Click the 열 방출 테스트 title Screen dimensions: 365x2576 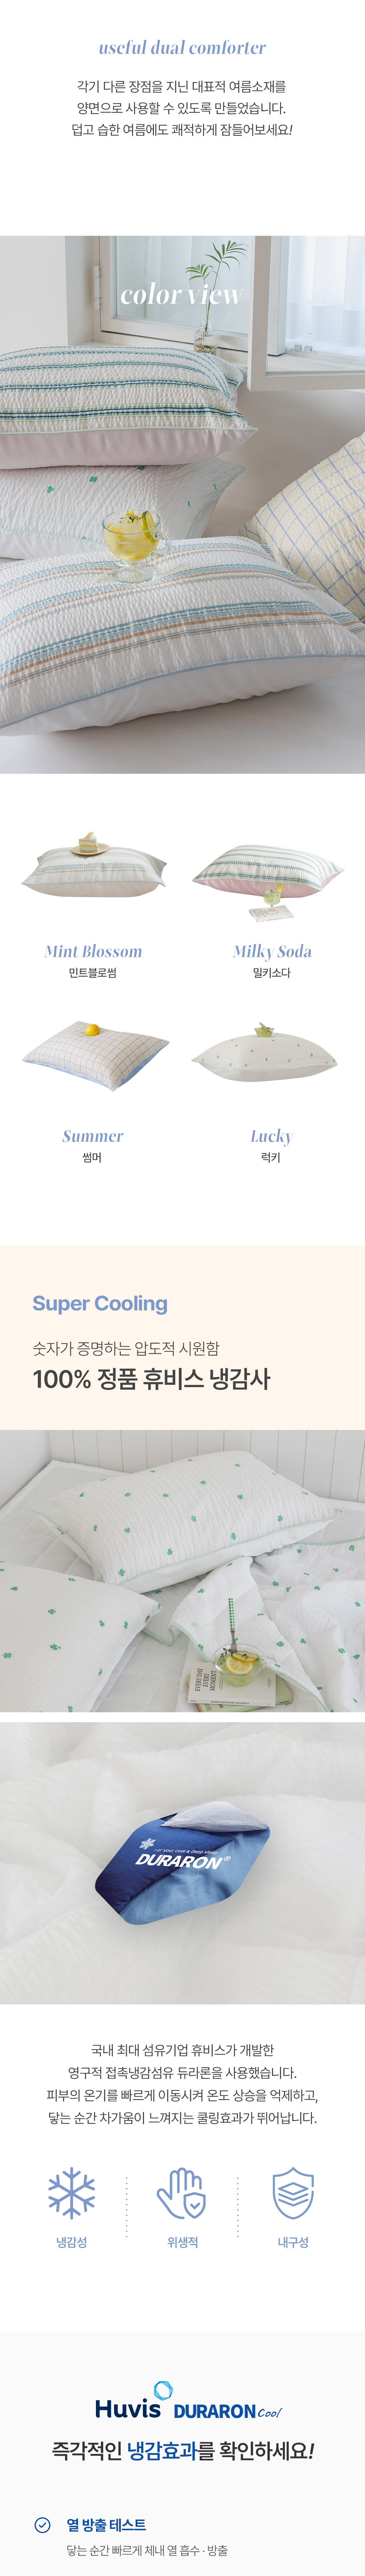tap(106, 2524)
